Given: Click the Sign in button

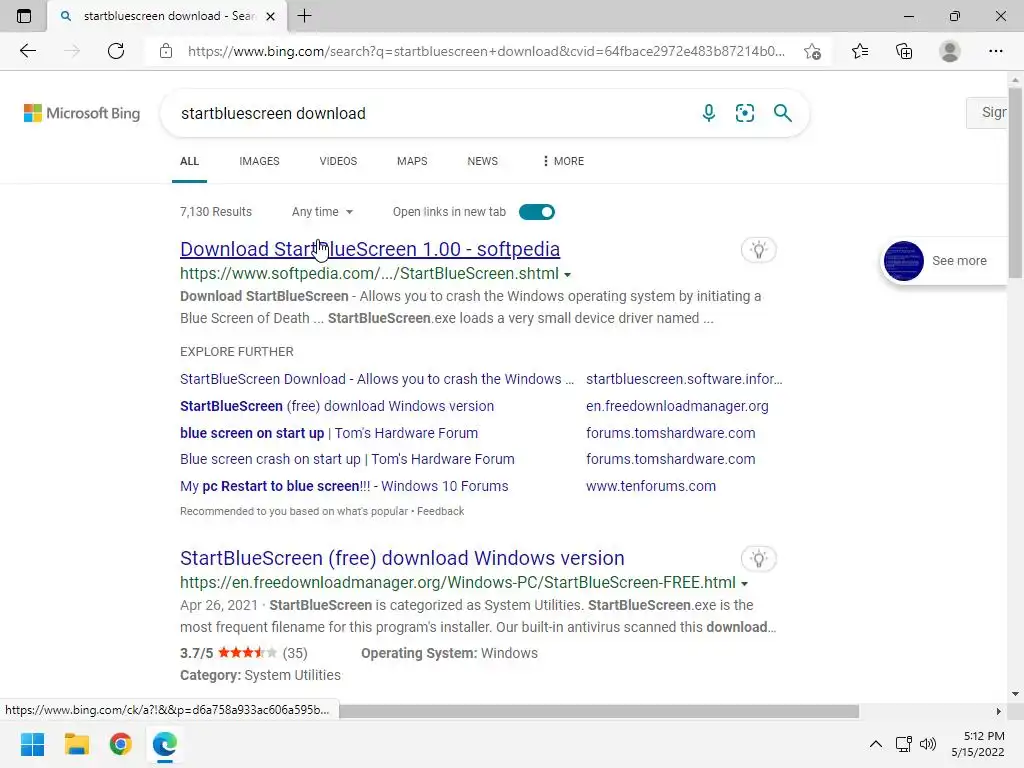Looking at the screenshot, I should tap(987, 112).
